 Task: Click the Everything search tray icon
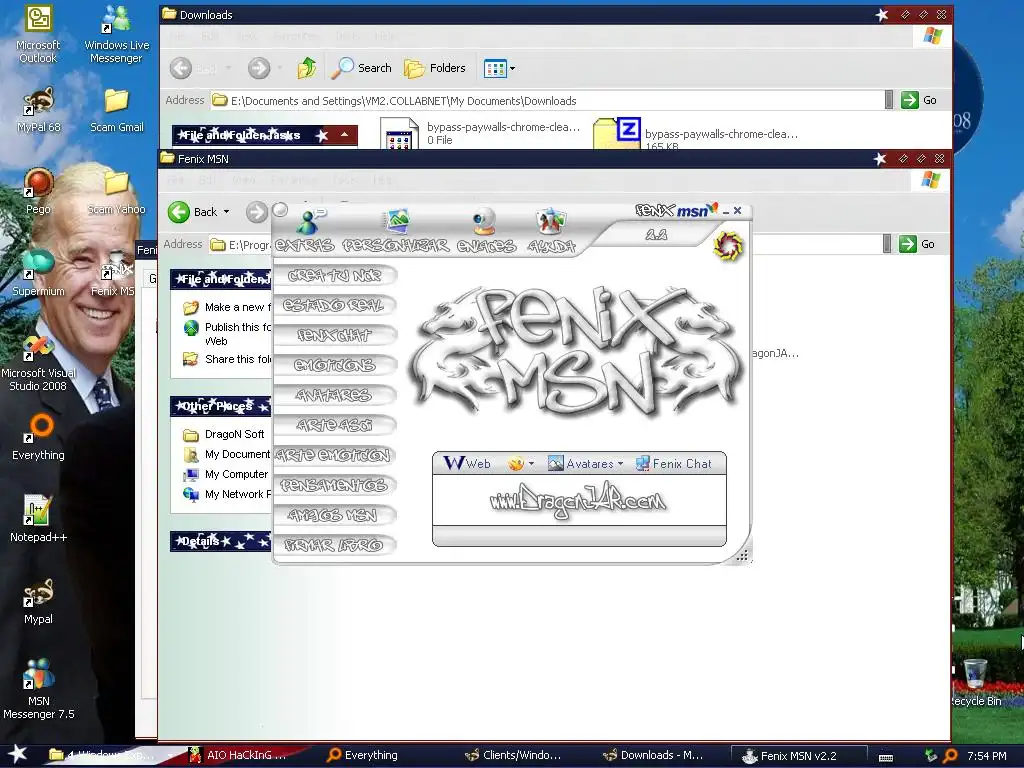pos(950,756)
